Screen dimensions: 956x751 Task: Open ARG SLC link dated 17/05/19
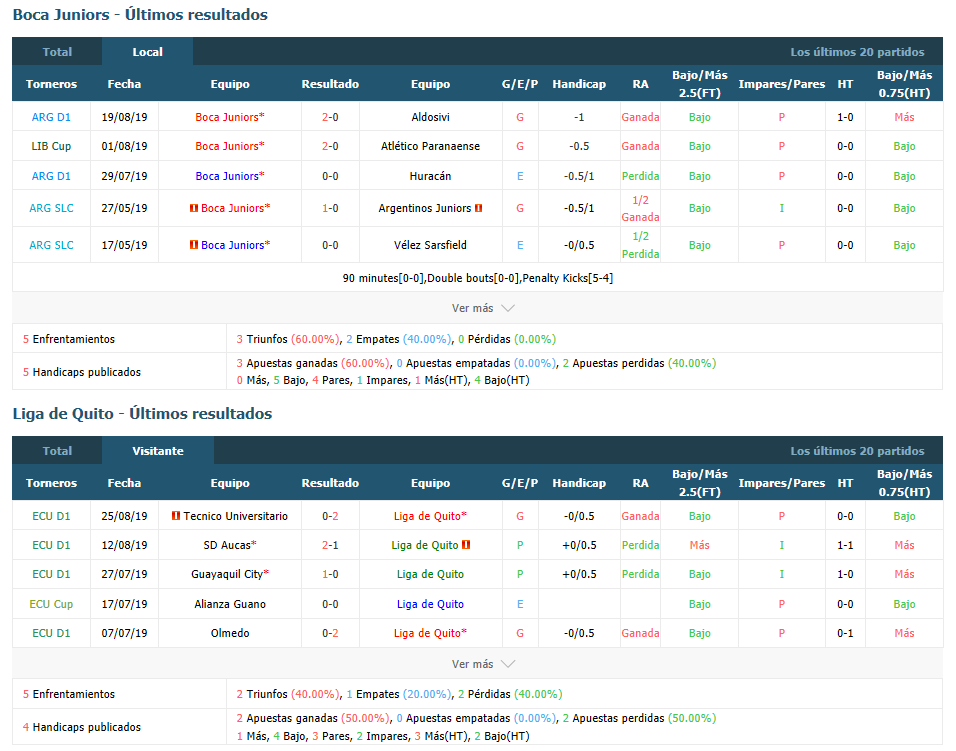[51, 245]
